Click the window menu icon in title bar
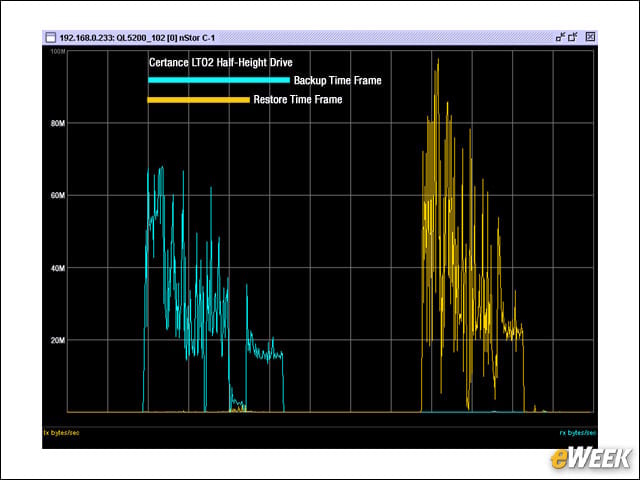Image resolution: width=640 pixels, height=480 pixels. [x=51, y=38]
